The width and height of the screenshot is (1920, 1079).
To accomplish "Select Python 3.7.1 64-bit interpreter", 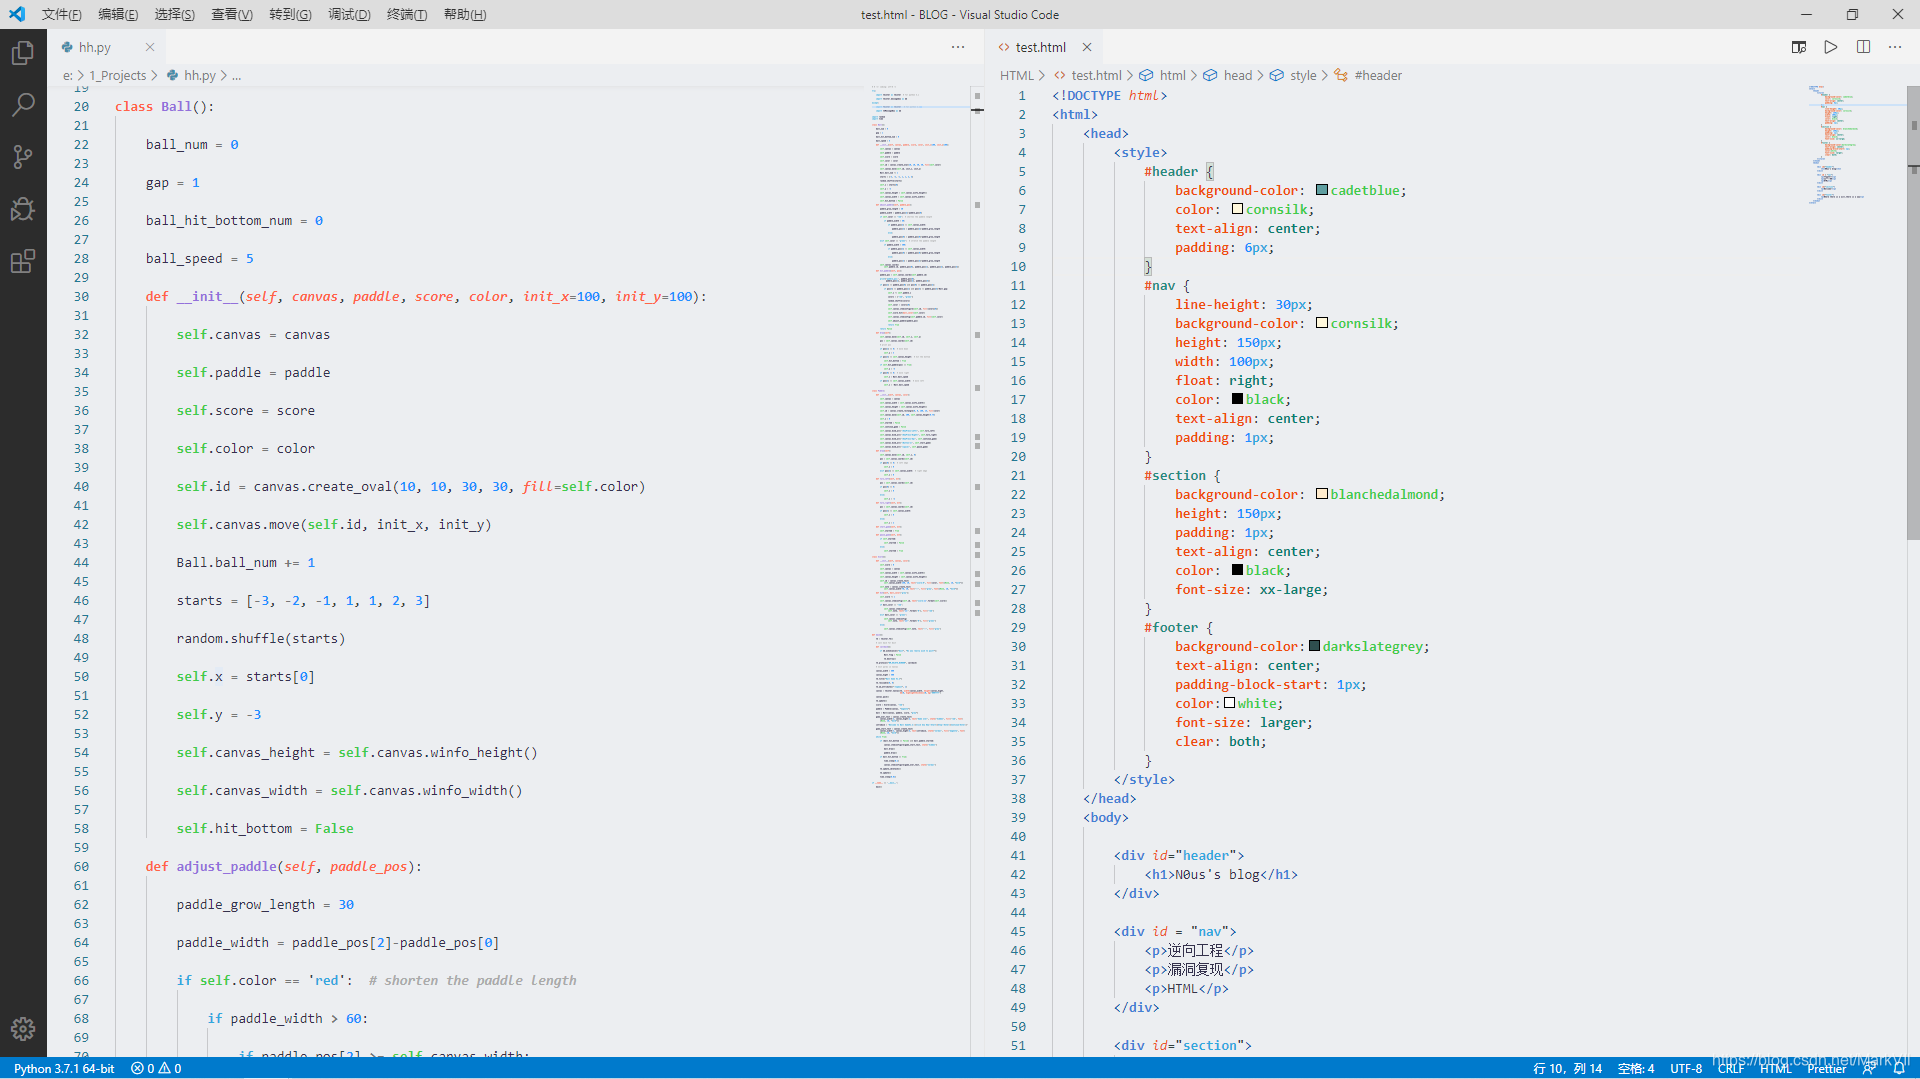I will [64, 1068].
